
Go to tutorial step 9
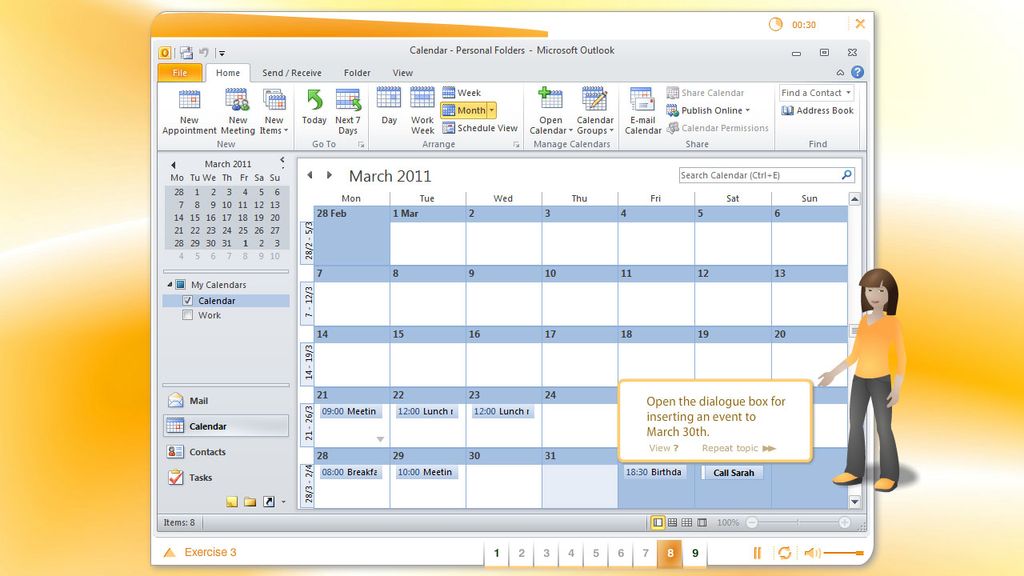coord(695,553)
